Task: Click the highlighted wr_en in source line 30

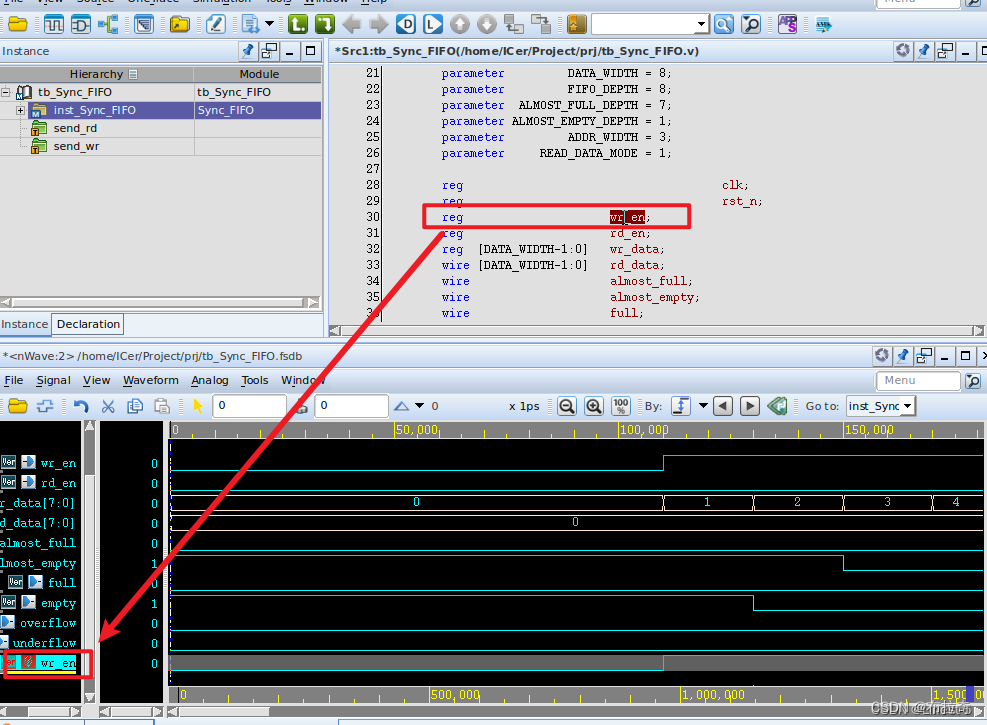Action: (x=627, y=218)
